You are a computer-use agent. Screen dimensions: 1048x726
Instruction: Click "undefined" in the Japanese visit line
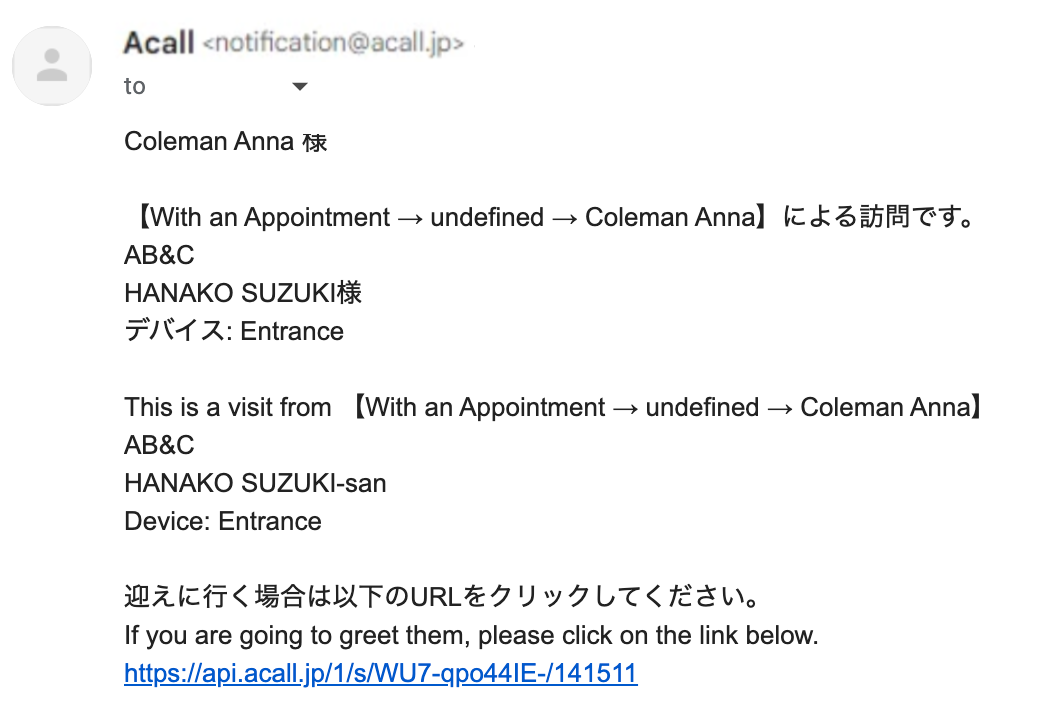point(487,217)
